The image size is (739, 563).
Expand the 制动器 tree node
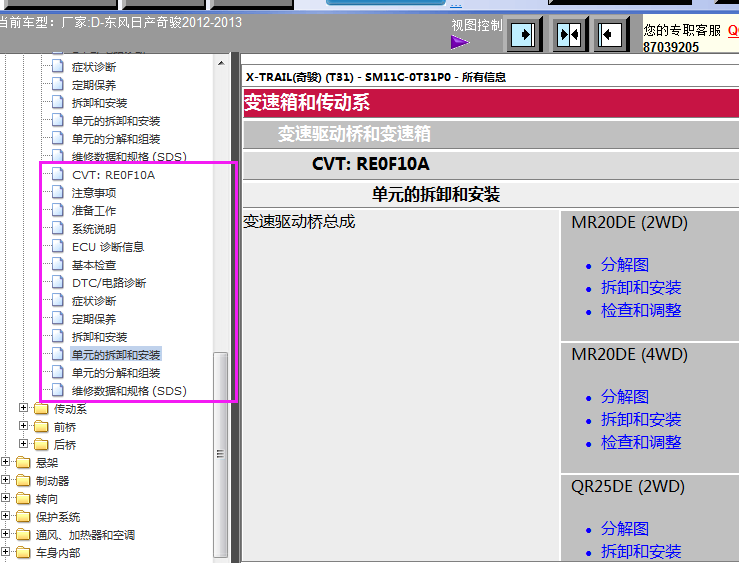coord(5,480)
